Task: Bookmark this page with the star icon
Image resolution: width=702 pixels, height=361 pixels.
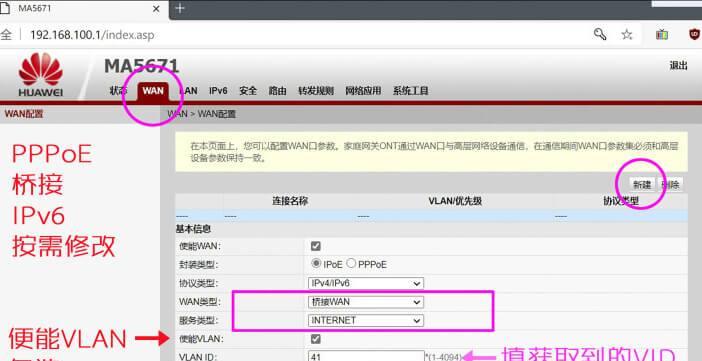Action: (627, 34)
